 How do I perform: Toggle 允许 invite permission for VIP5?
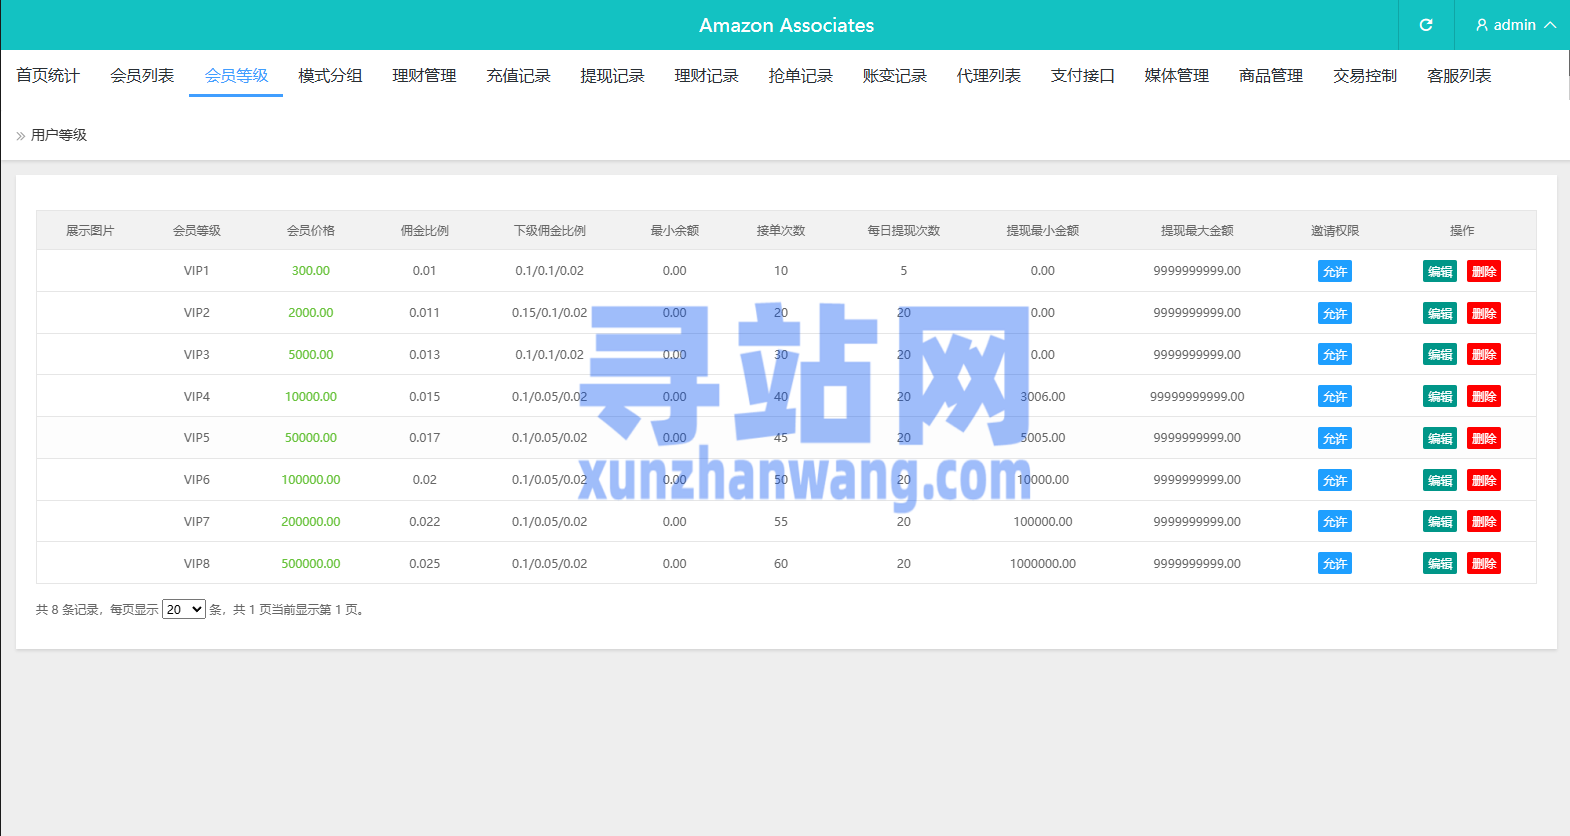(1335, 438)
